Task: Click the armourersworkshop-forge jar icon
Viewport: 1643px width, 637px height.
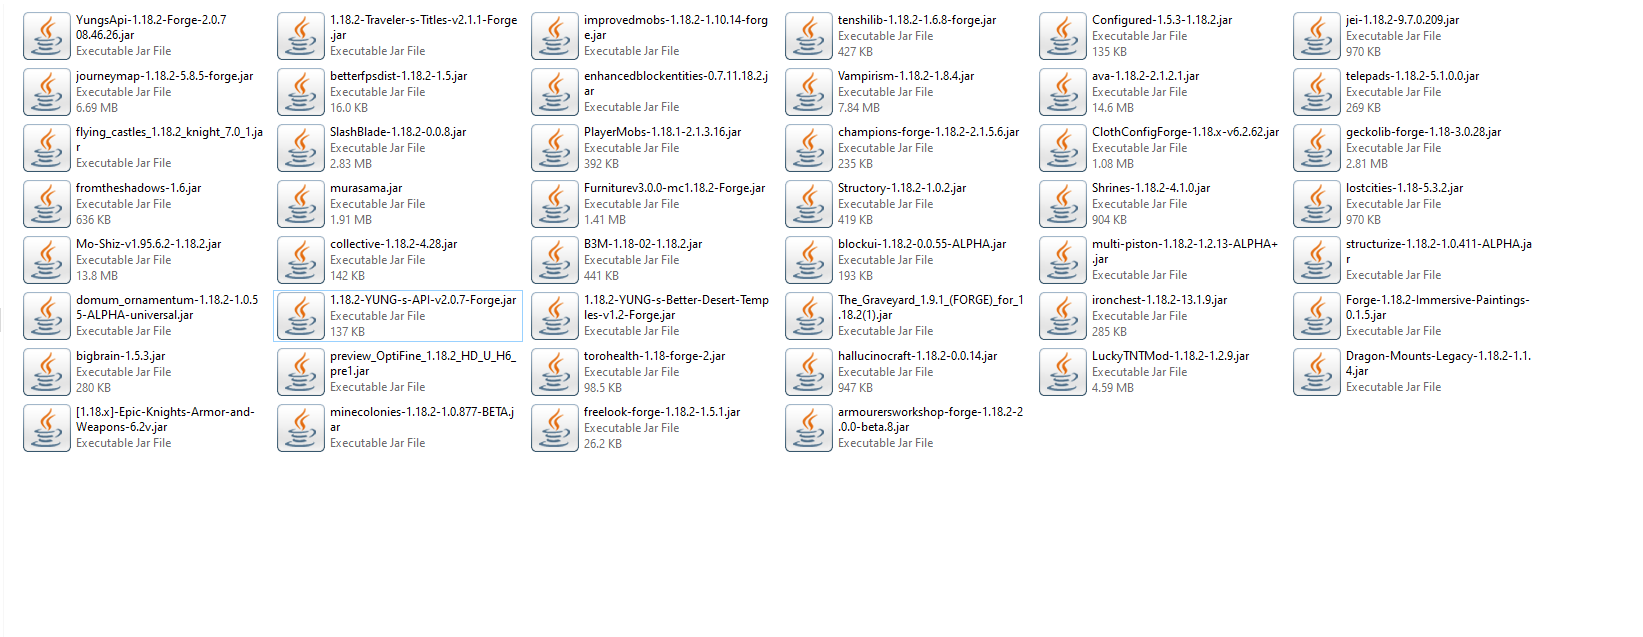Action: click(808, 428)
